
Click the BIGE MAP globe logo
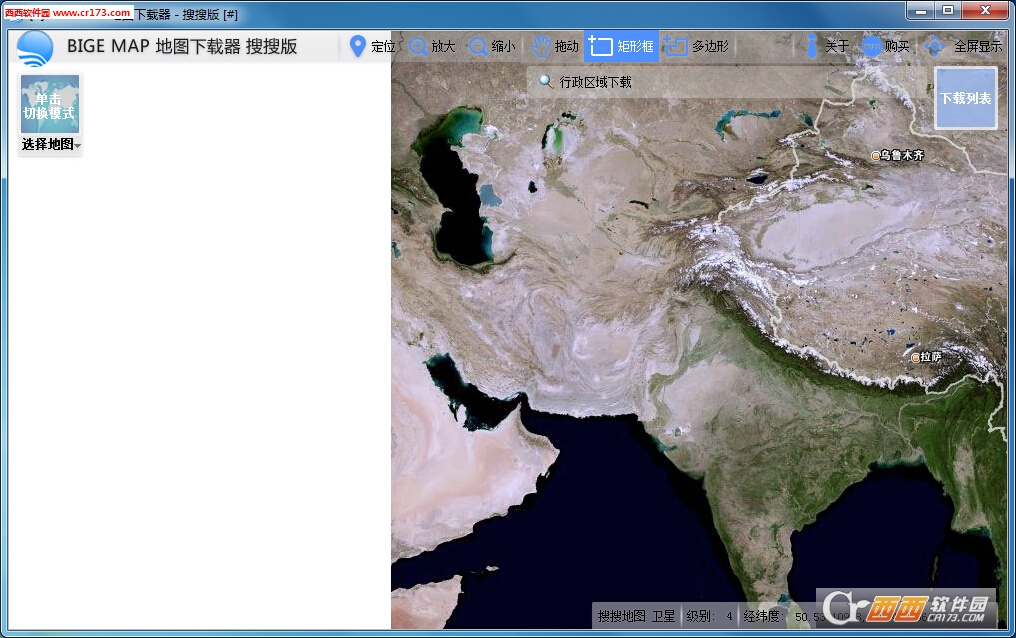tap(35, 48)
